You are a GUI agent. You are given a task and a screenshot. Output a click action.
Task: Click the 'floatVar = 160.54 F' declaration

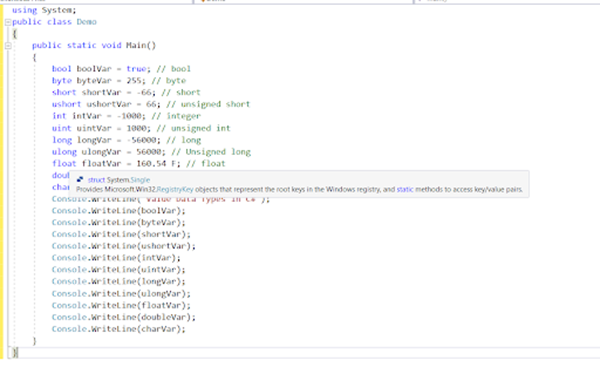click(x=128, y=164)
